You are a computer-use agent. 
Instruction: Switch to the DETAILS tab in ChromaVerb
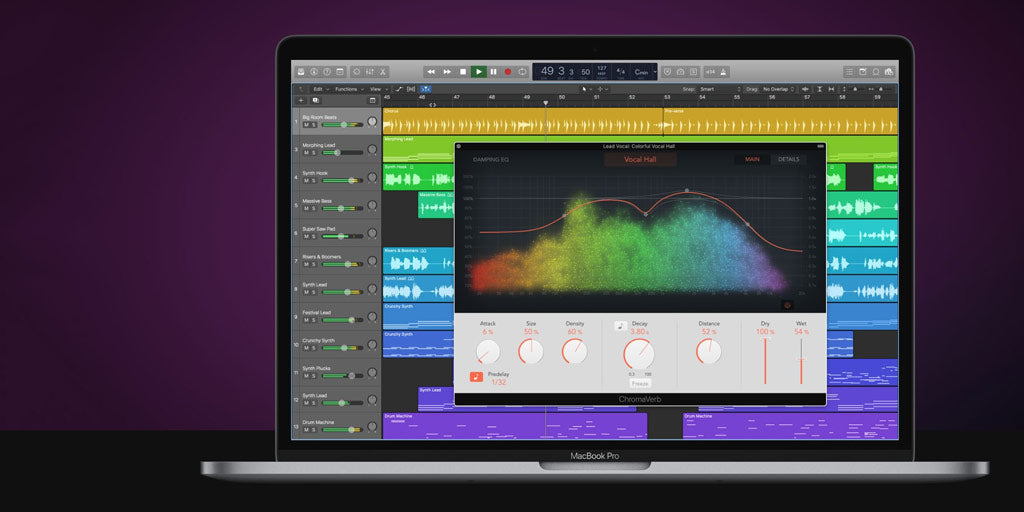coord(788,159)
